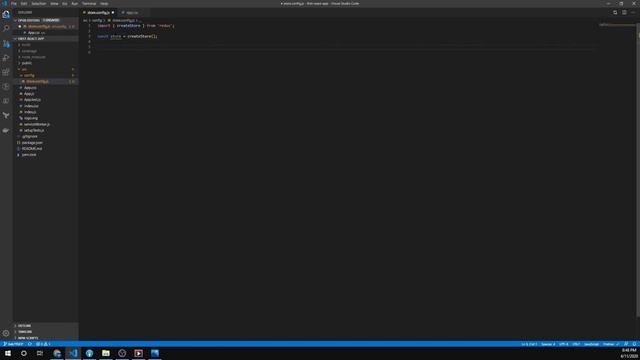
Task: Open the File menu
Action: pos(14,4)
